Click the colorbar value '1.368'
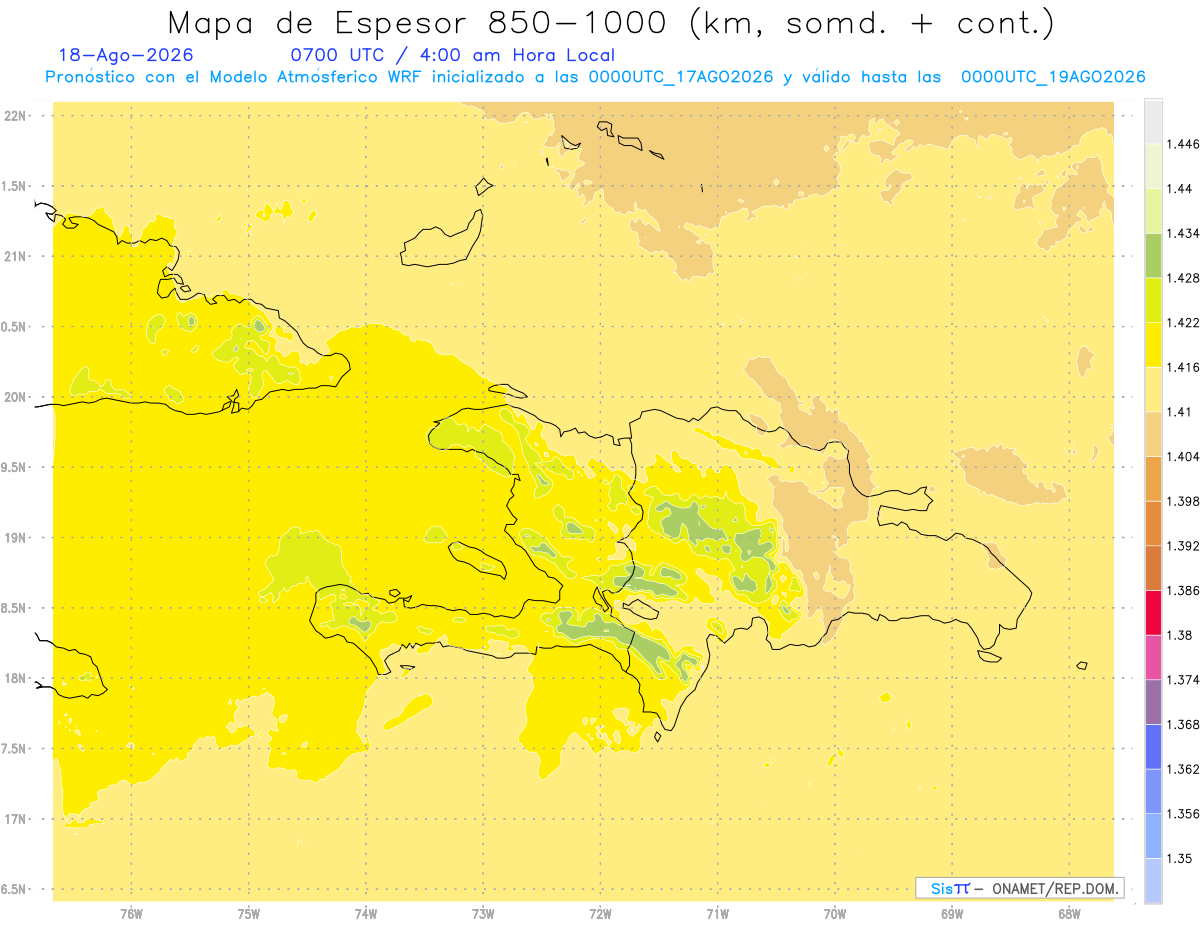This screenshot has height=927, width=1200. tap(1182, 724)
